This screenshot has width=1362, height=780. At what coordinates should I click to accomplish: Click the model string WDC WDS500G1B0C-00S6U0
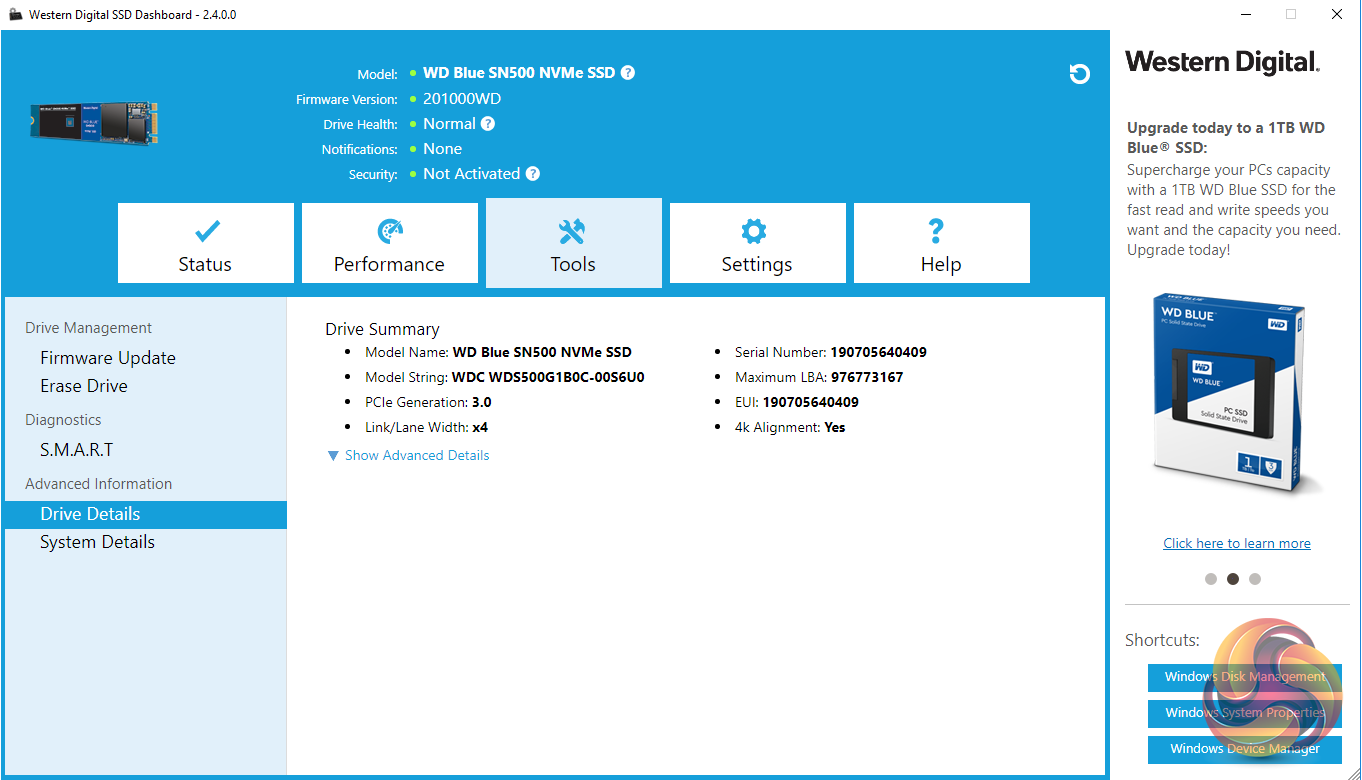click(x=548, y=377)
